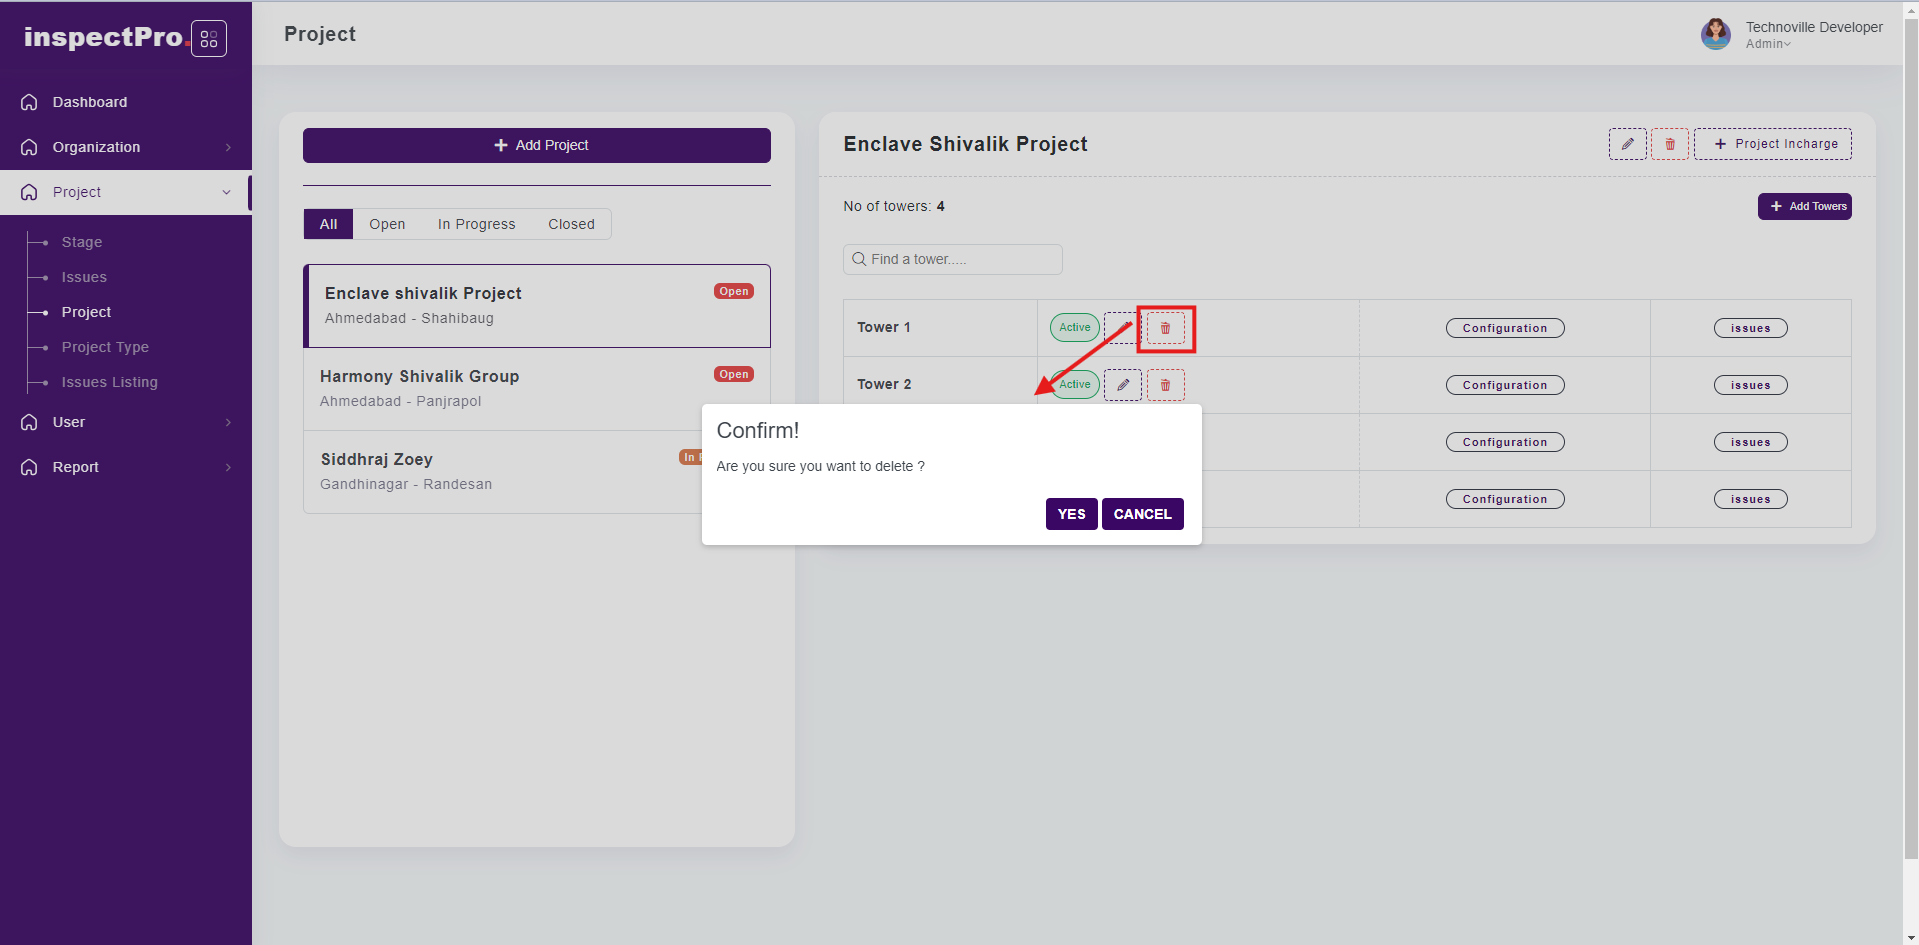
Task: Click the grid icon beside inspectPro logo
Action: pyautogui.click(x=209, y=39)
